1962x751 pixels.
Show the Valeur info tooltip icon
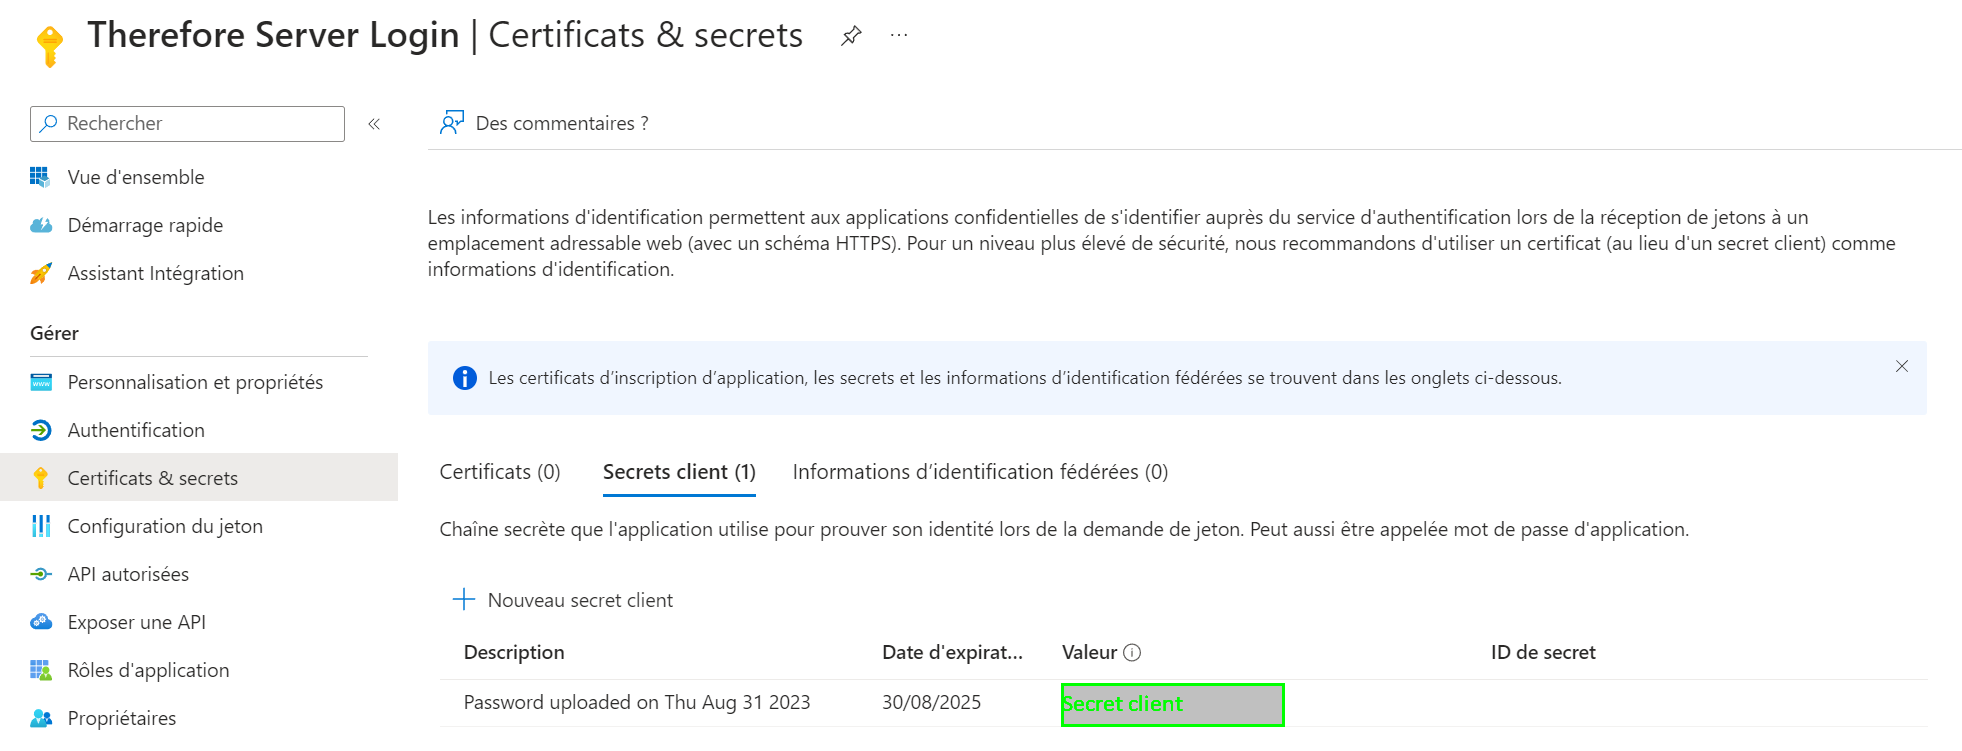click(1131, 651)
